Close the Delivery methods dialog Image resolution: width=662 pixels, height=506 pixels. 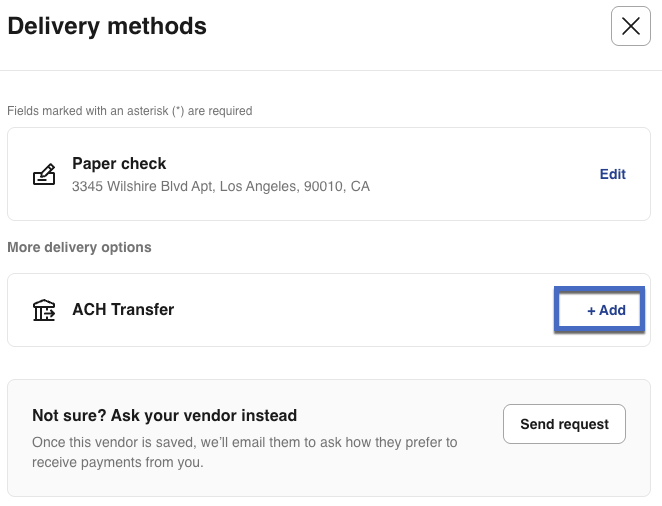pos(630,27)
